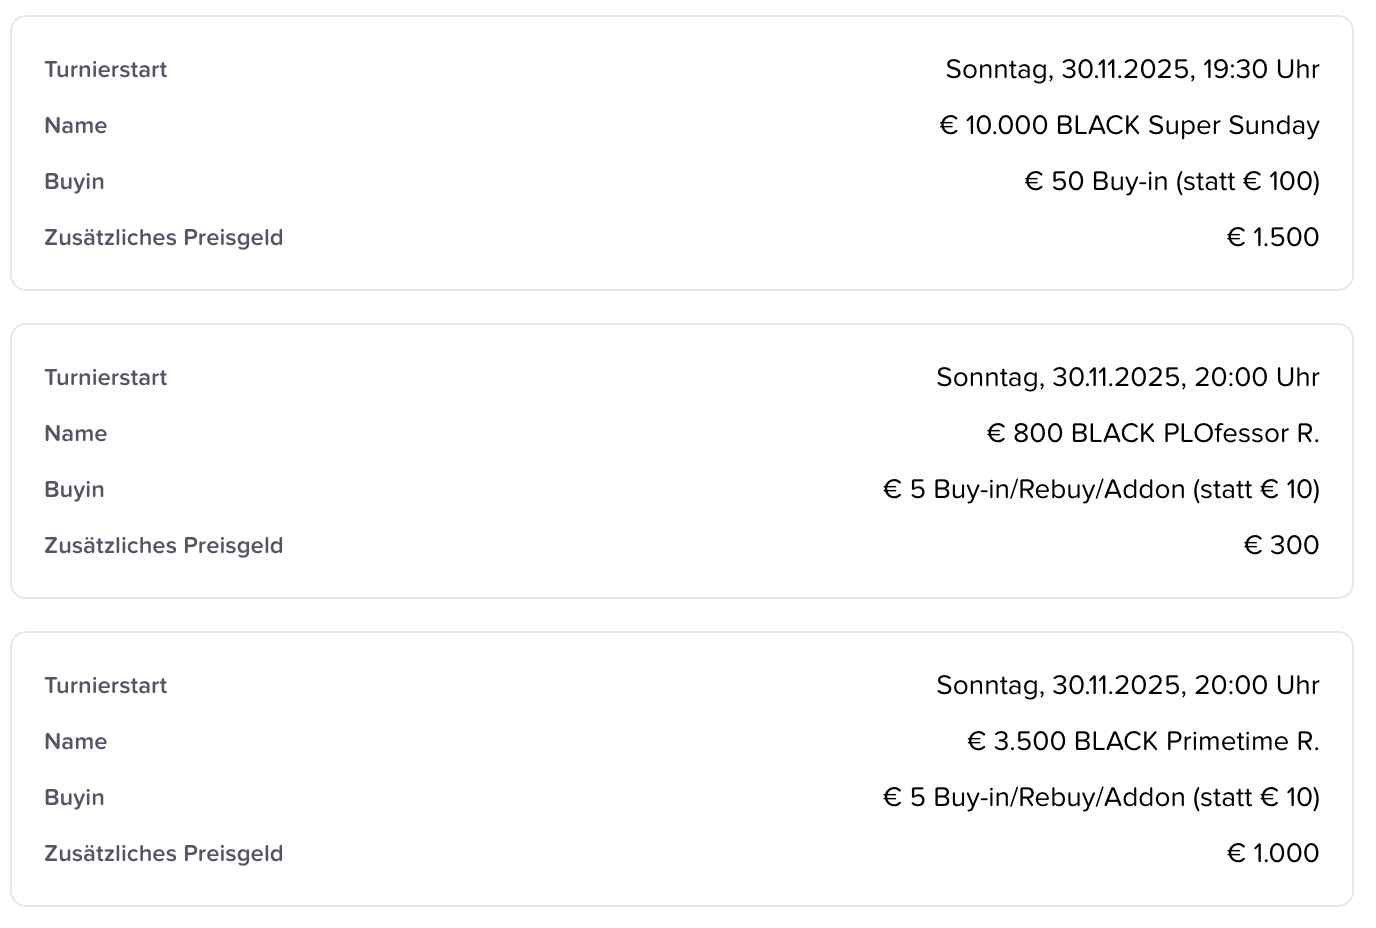Select the 'Sonntag, 30.11.2025, 19:30 Uhr' start time
1376x928 pixels.
pos(1132,69)
